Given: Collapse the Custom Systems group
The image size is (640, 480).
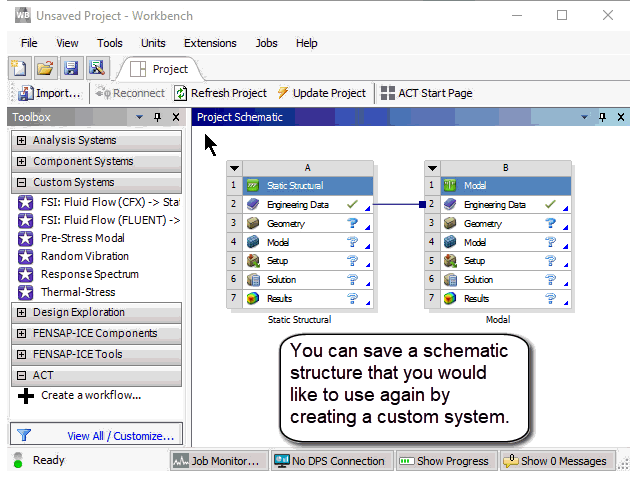Looking at the screenshot, I should click(x=21, y=182).
